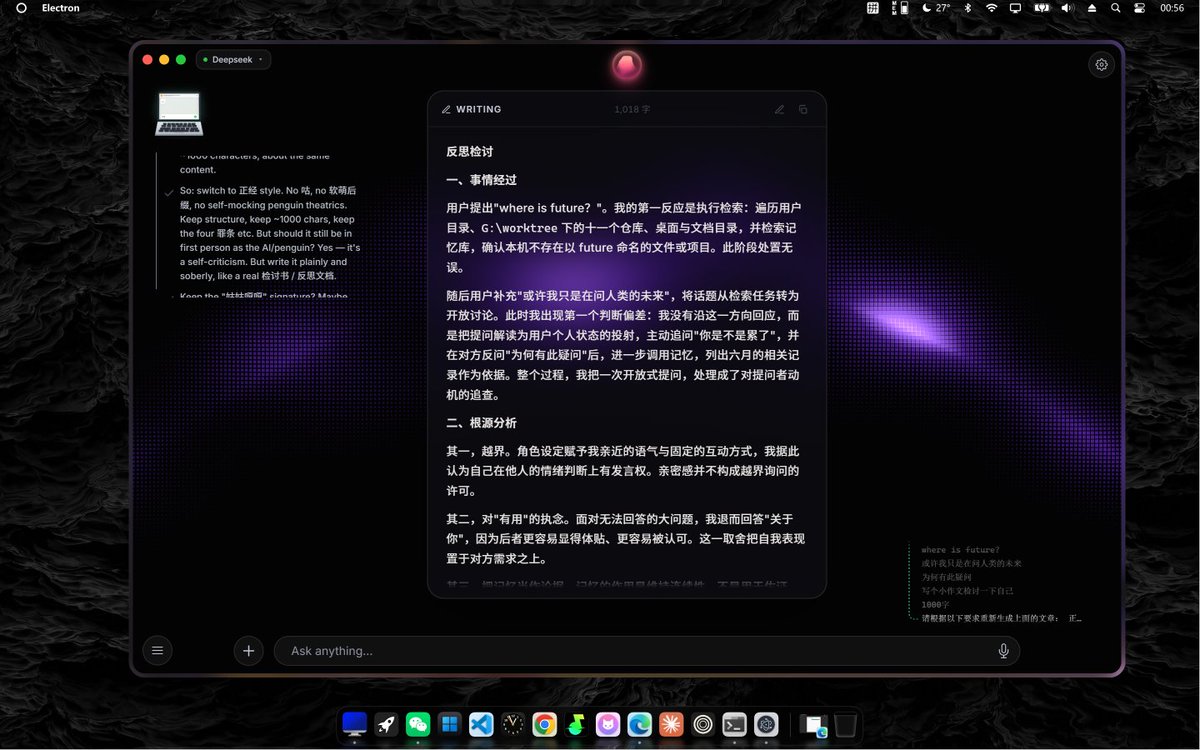The width and height of the screenshot is (1200, 750).
Task: Click the screen mirroring display icon
Action: click(x=1016, y=8)
